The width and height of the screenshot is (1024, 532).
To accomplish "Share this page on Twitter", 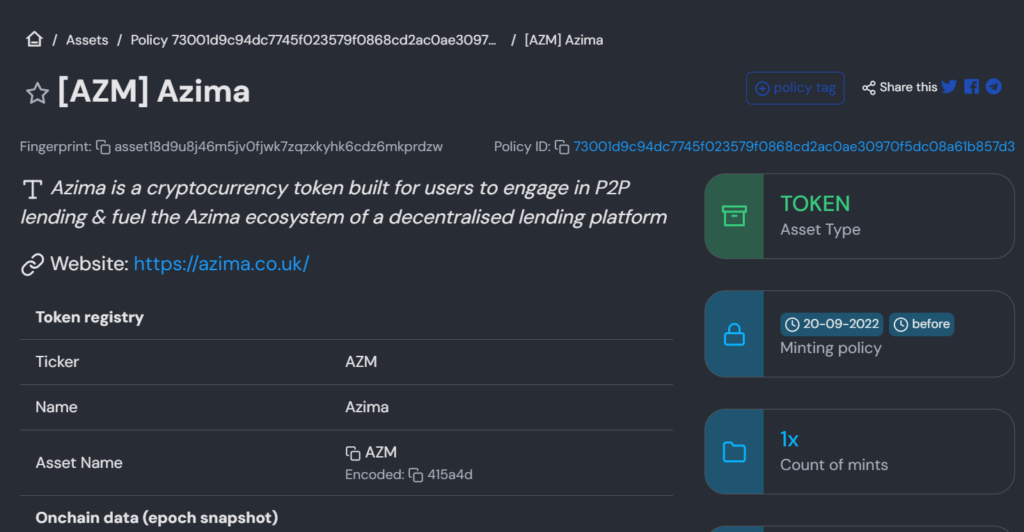I will pos(949,87).
